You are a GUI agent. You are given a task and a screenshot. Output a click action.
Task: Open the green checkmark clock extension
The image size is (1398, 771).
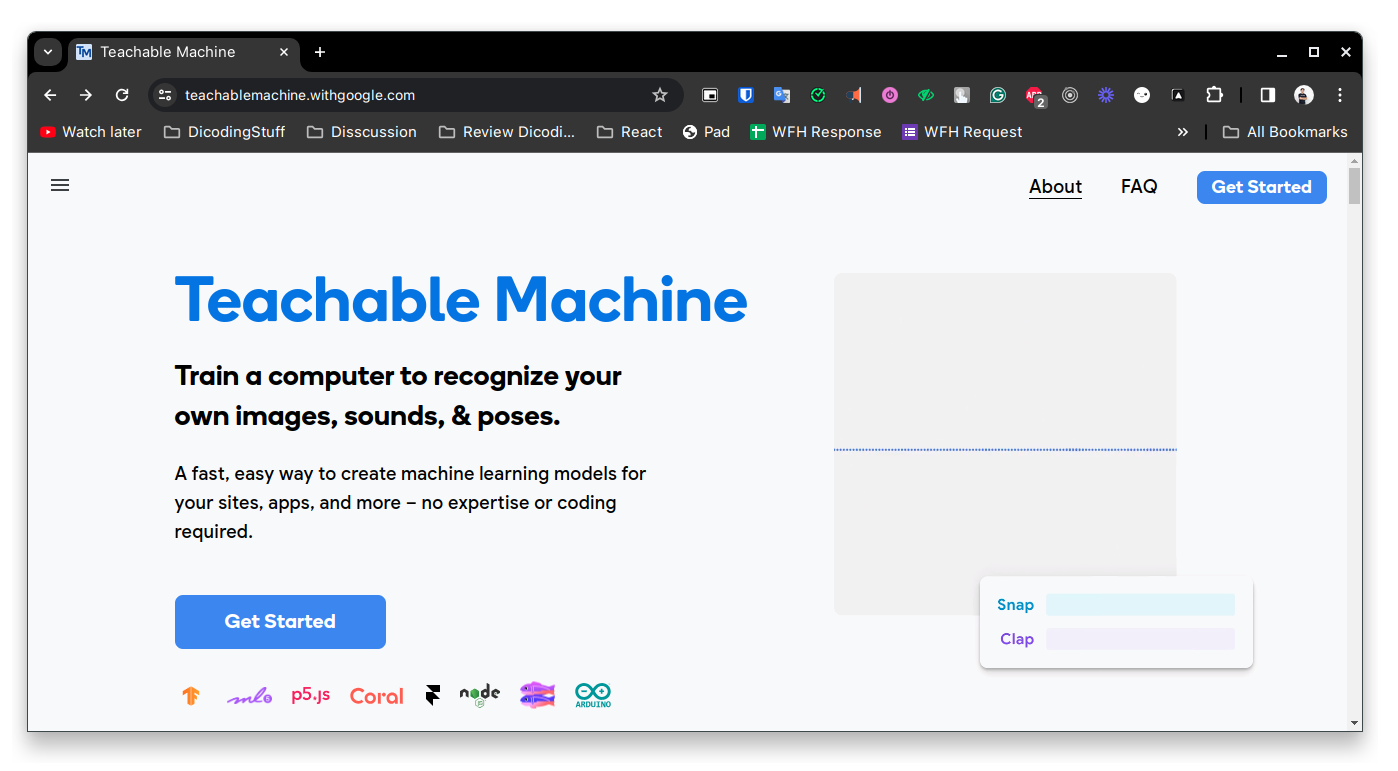(x=818, y=95)
